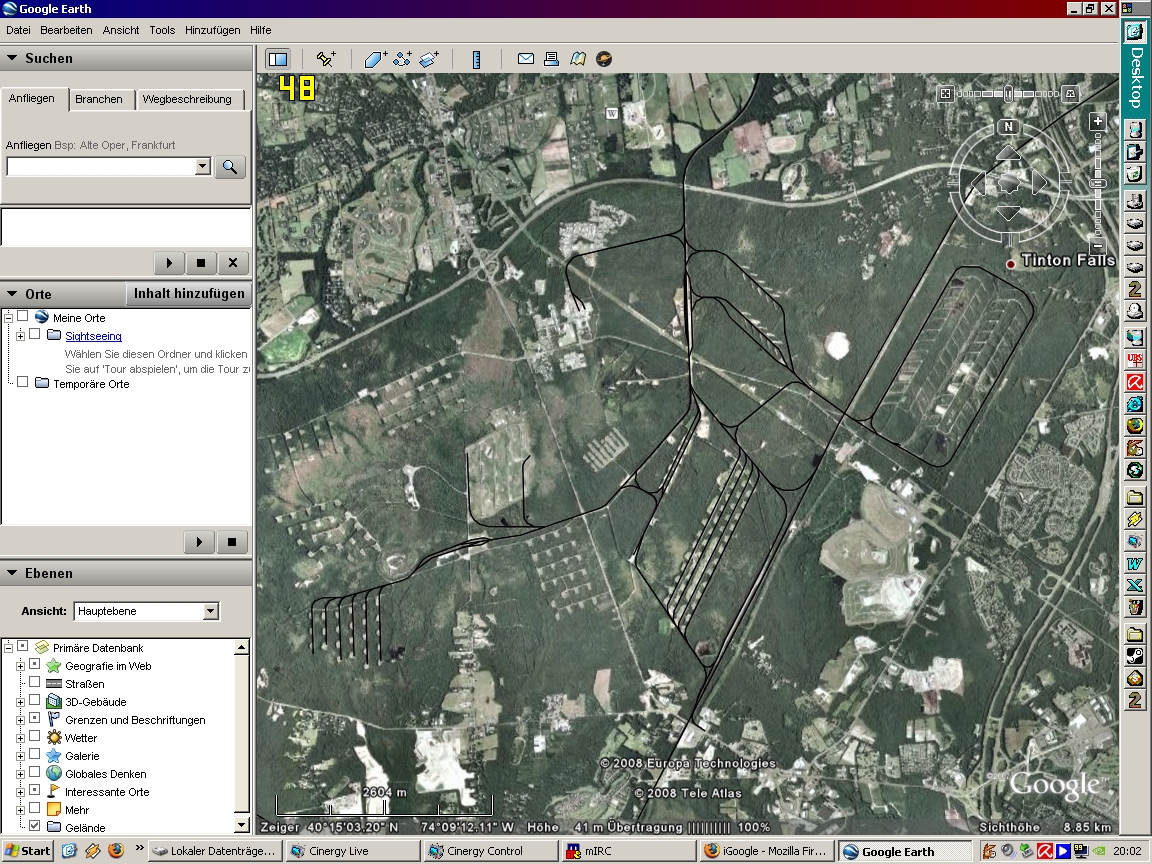This screenshot has width=1152, height=864.
Task: Enable the Straßen layer checkbox
Action: click(x=35, y=683)
